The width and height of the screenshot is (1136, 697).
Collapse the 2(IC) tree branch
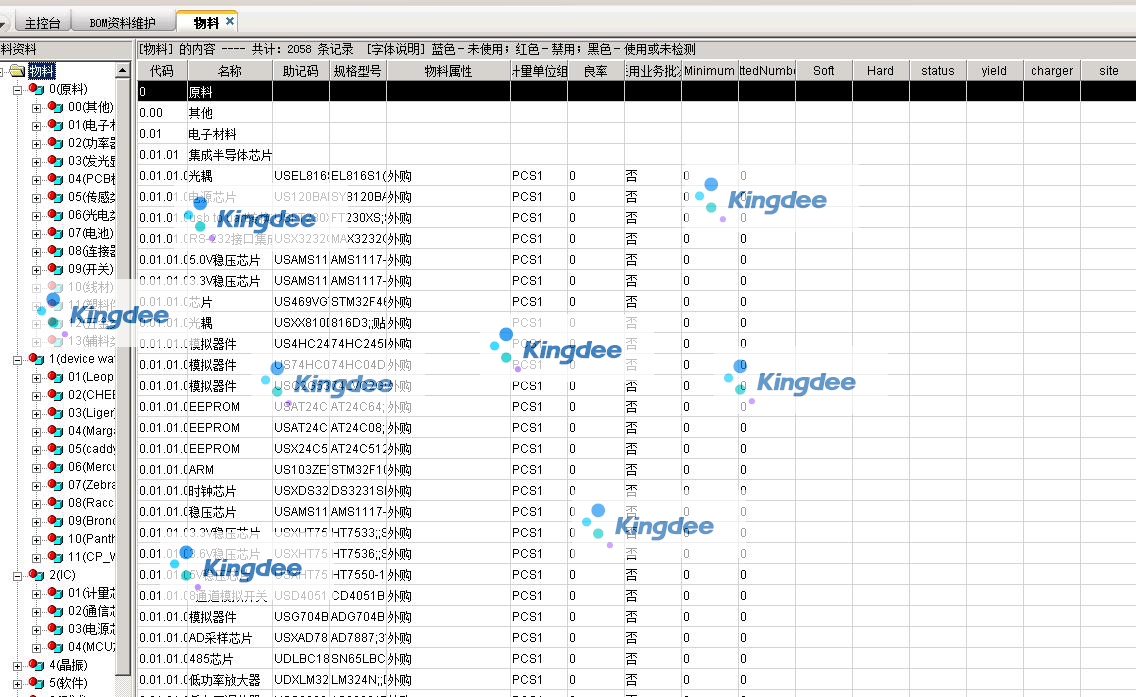(18, 575)
